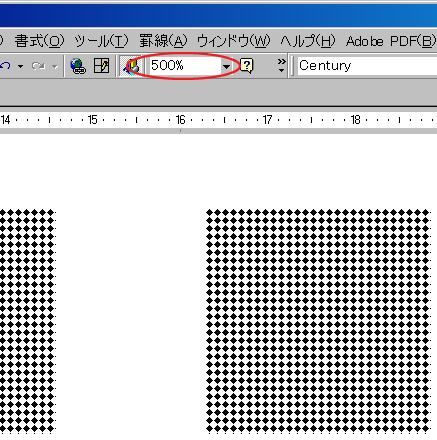This screenshot has height=440, width=437.
Task: Click the Undo arrow icon
Action: tap(6, 66)
